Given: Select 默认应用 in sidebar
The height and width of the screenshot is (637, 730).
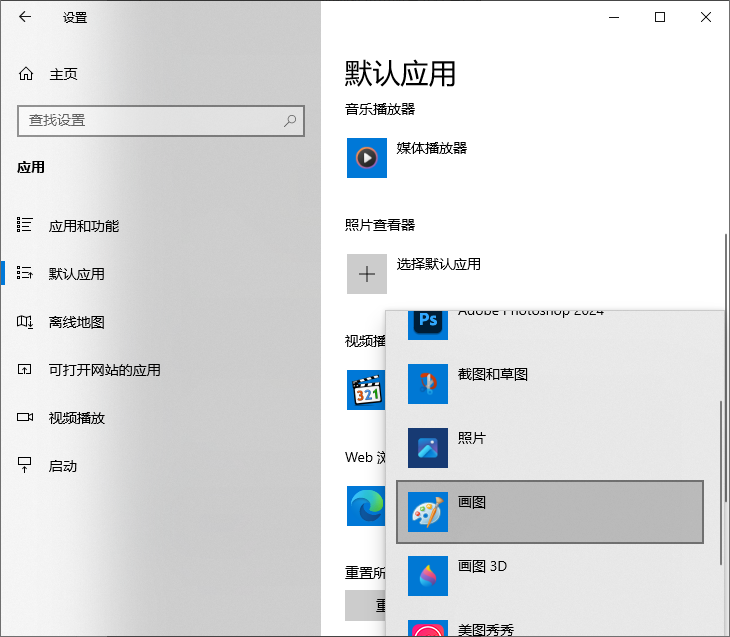Looking at the screenshot, I should (76, 274).
